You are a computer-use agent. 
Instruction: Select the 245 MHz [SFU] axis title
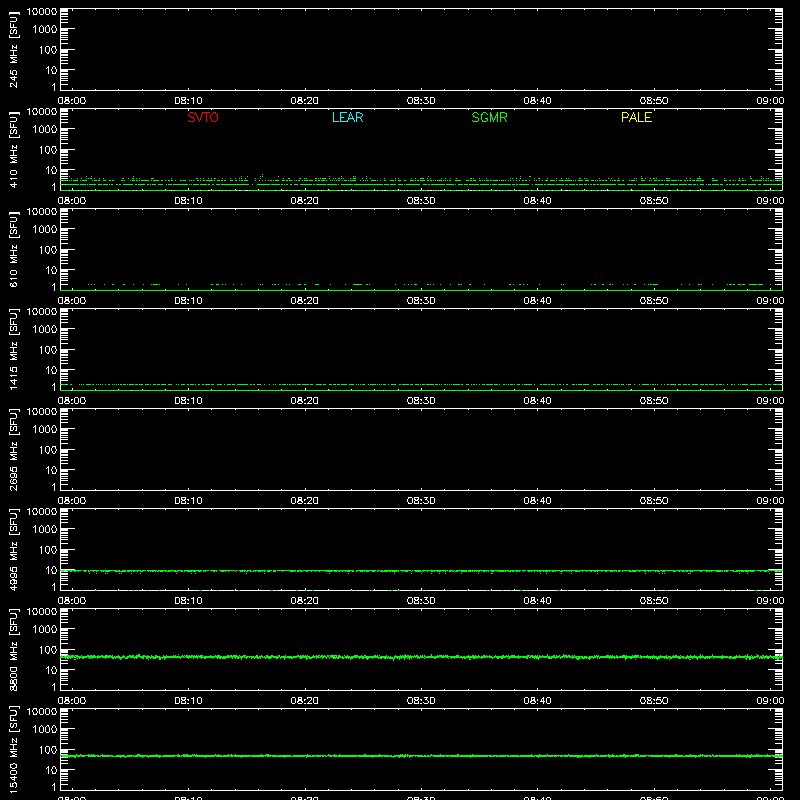click(13, 50)
